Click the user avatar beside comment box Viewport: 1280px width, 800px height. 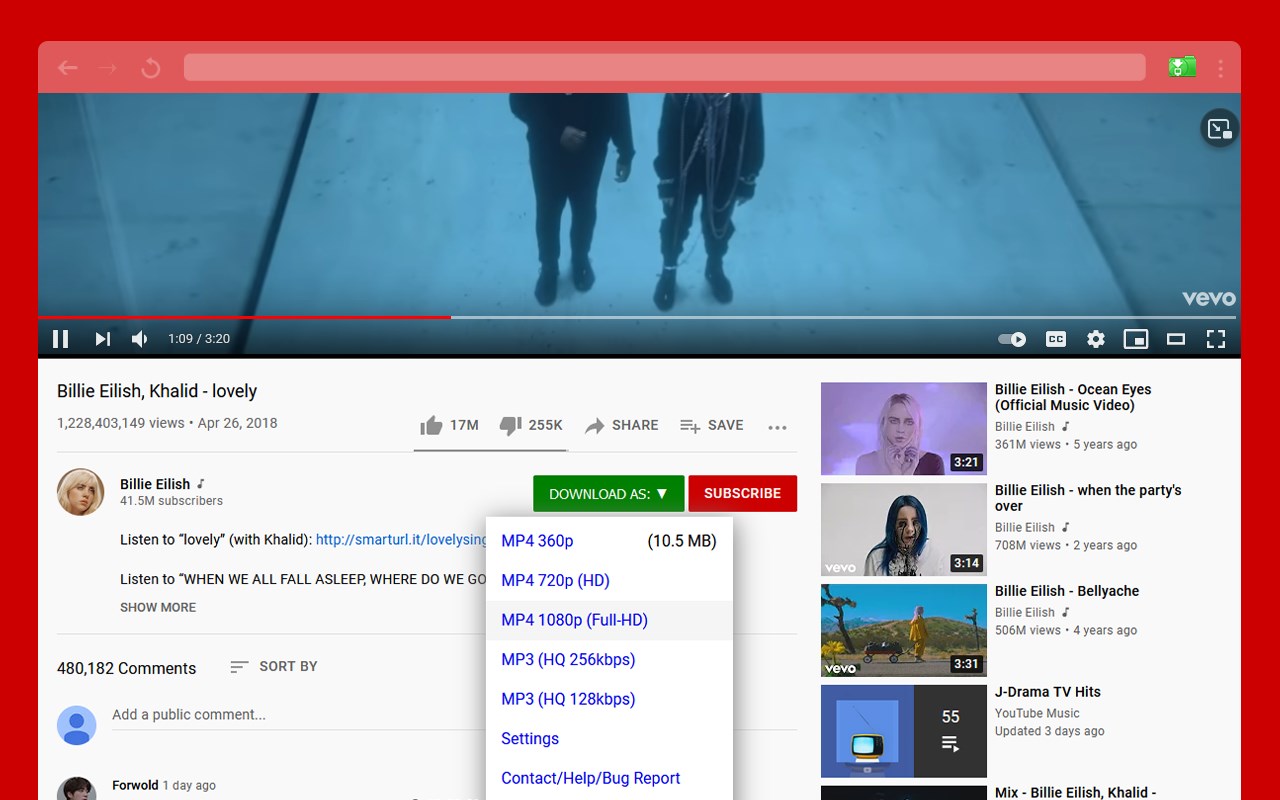pos(76,725)
